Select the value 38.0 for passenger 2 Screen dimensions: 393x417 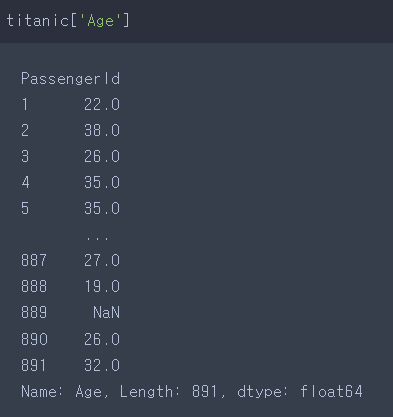pos(102,130)
